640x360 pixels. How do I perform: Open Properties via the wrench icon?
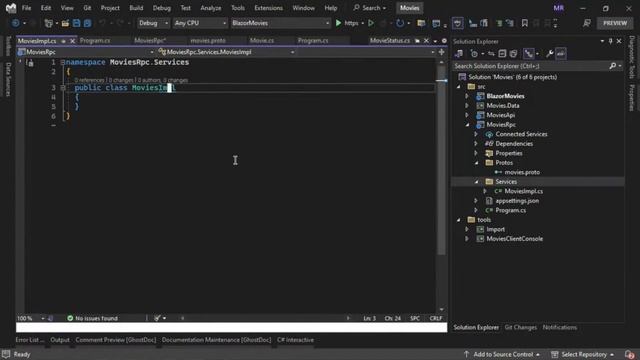[x=550, y=53]
